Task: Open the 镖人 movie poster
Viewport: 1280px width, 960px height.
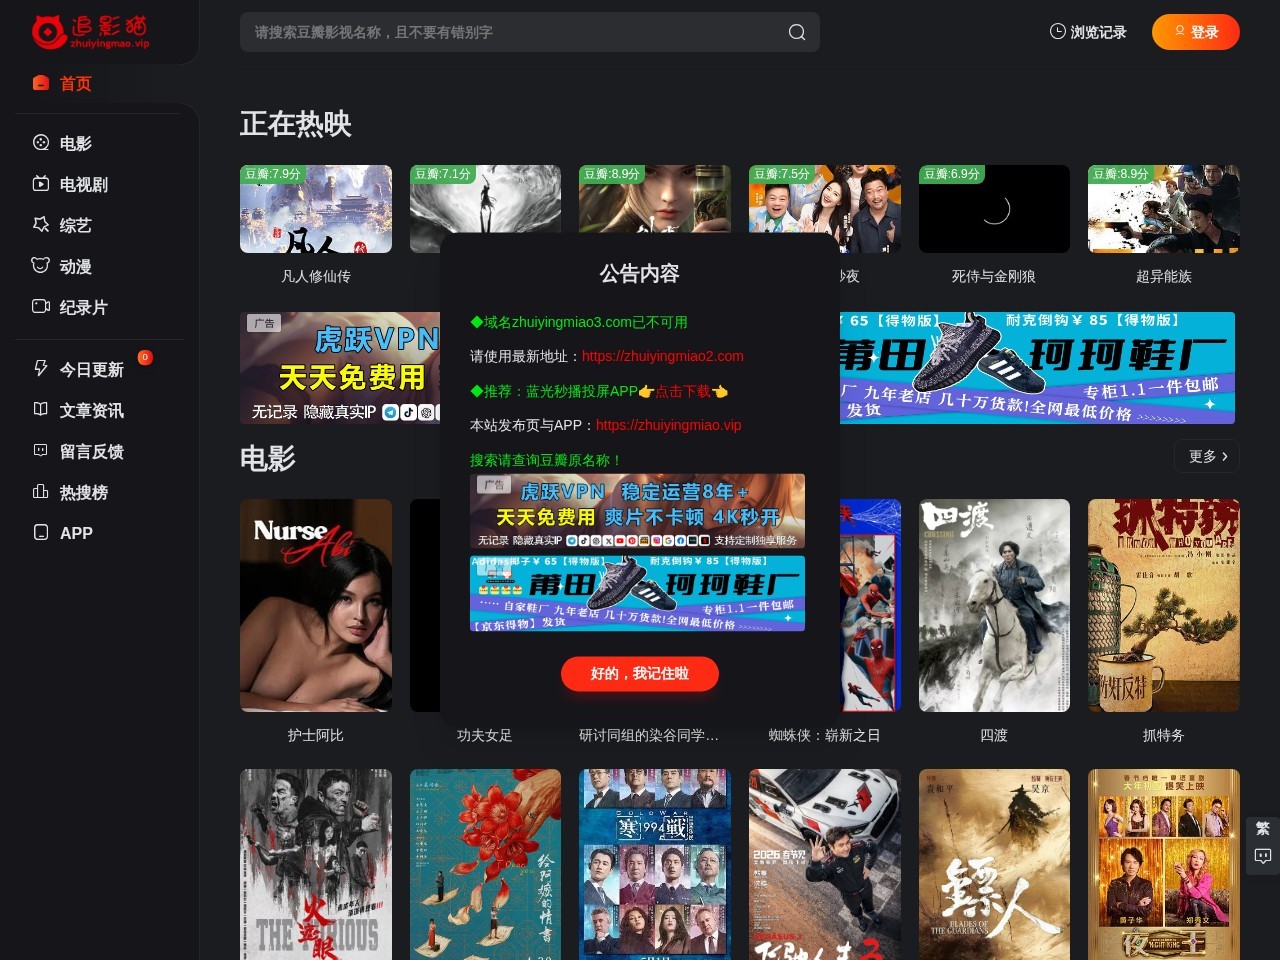Action: coord(994,864)
